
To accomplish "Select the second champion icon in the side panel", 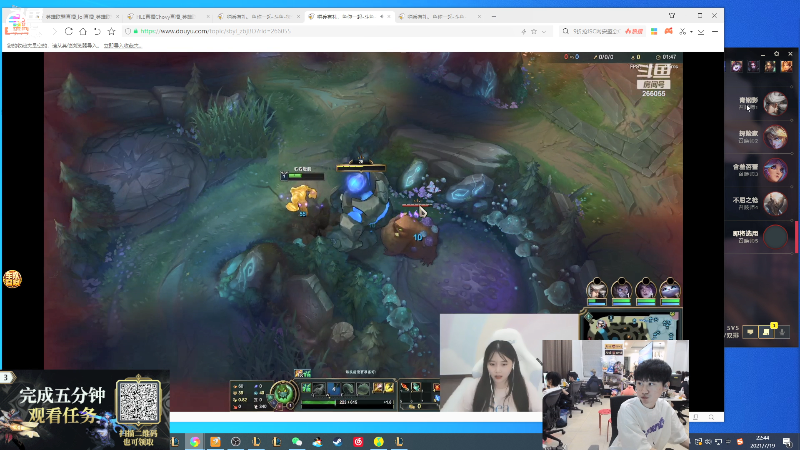I will coord(753,66).
